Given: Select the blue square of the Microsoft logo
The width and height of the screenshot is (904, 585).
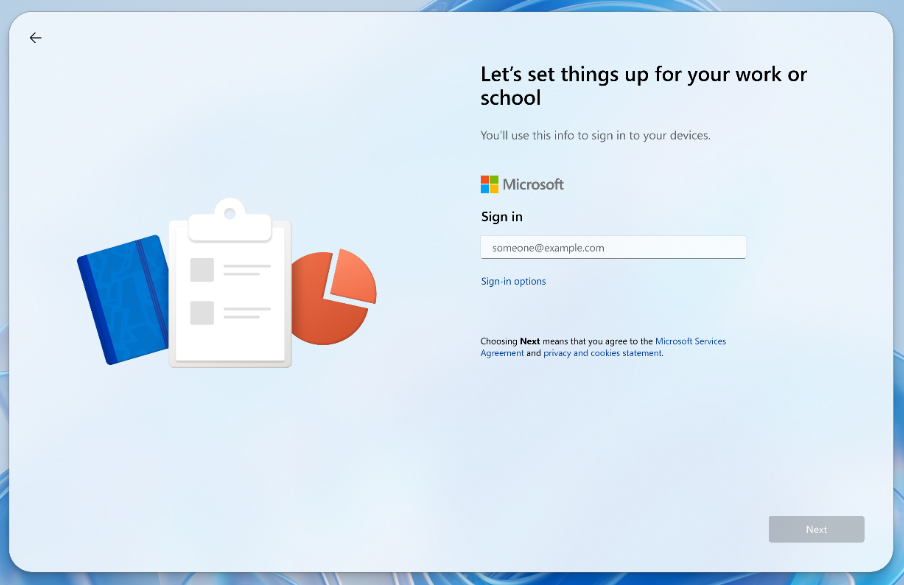Looking at the screenshot, I should pos(485,188).
